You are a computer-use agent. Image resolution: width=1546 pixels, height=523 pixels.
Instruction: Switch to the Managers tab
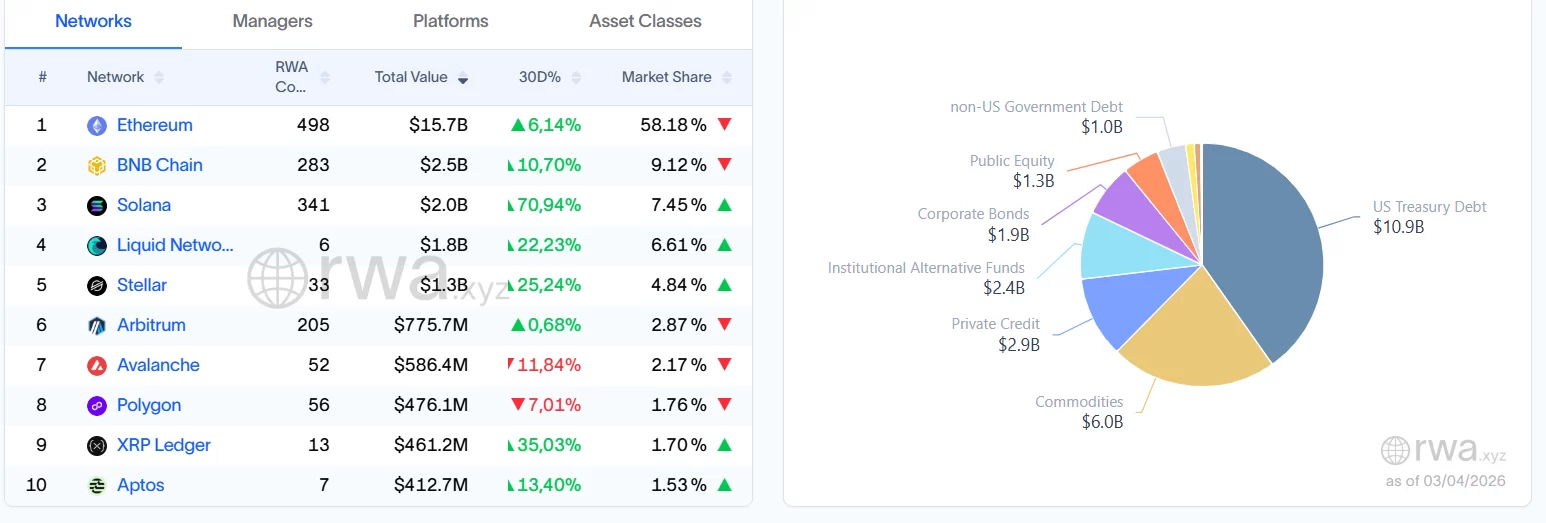pyautogui.click(x=272, y=21)
